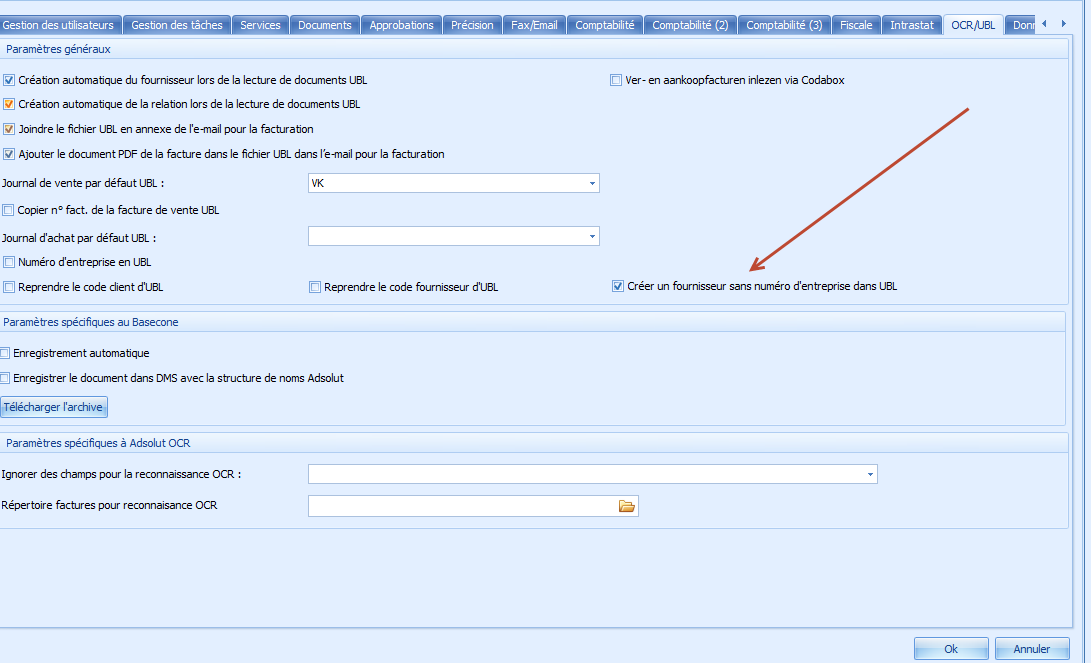
Task: Switch to Fiscale tab
Action: 856,25
